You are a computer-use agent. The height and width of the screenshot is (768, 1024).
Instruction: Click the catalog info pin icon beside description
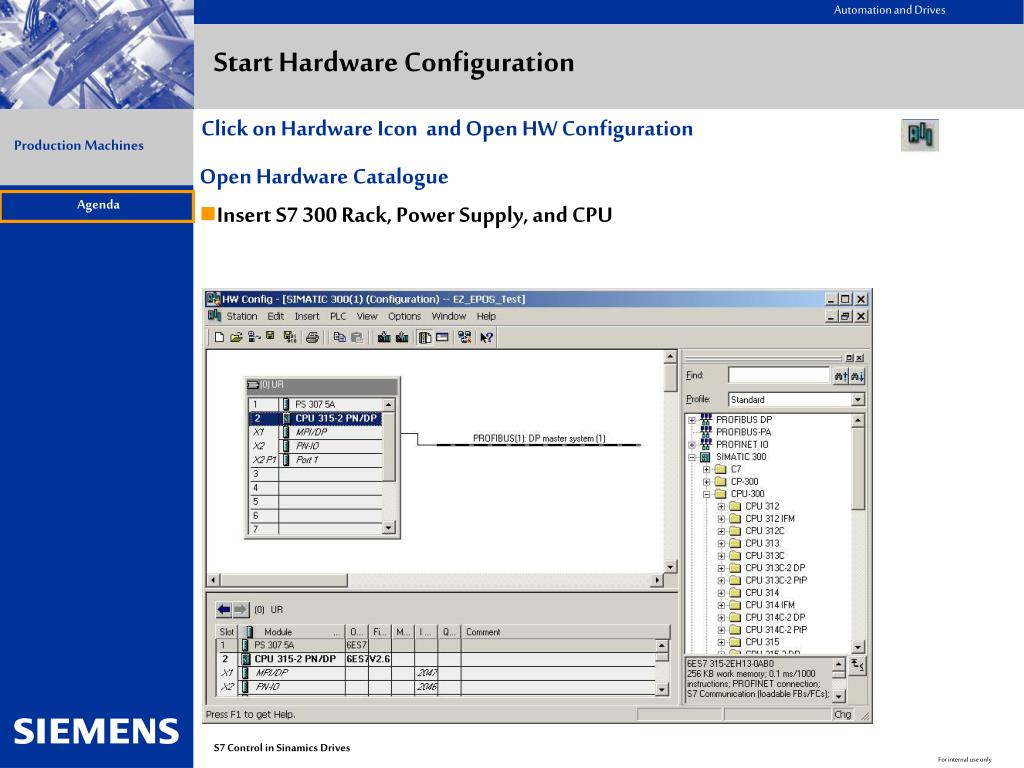point(857,666)
